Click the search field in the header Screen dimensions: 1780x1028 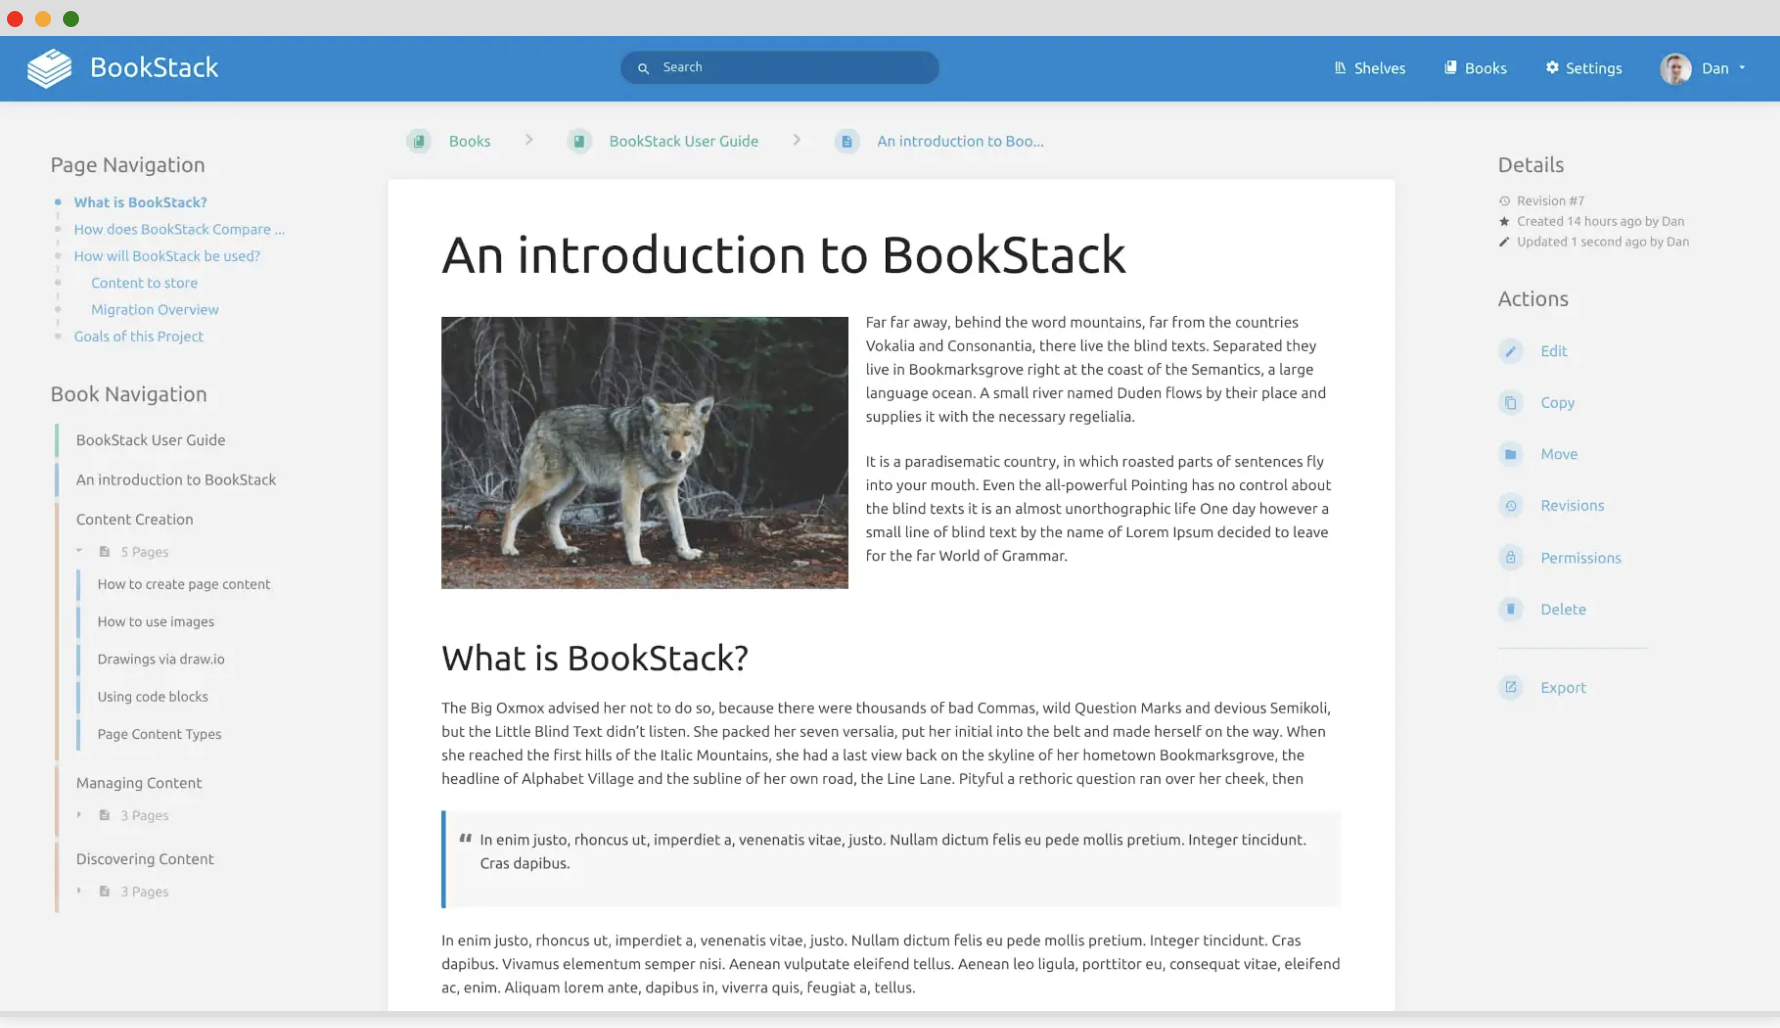coord(779,67)
